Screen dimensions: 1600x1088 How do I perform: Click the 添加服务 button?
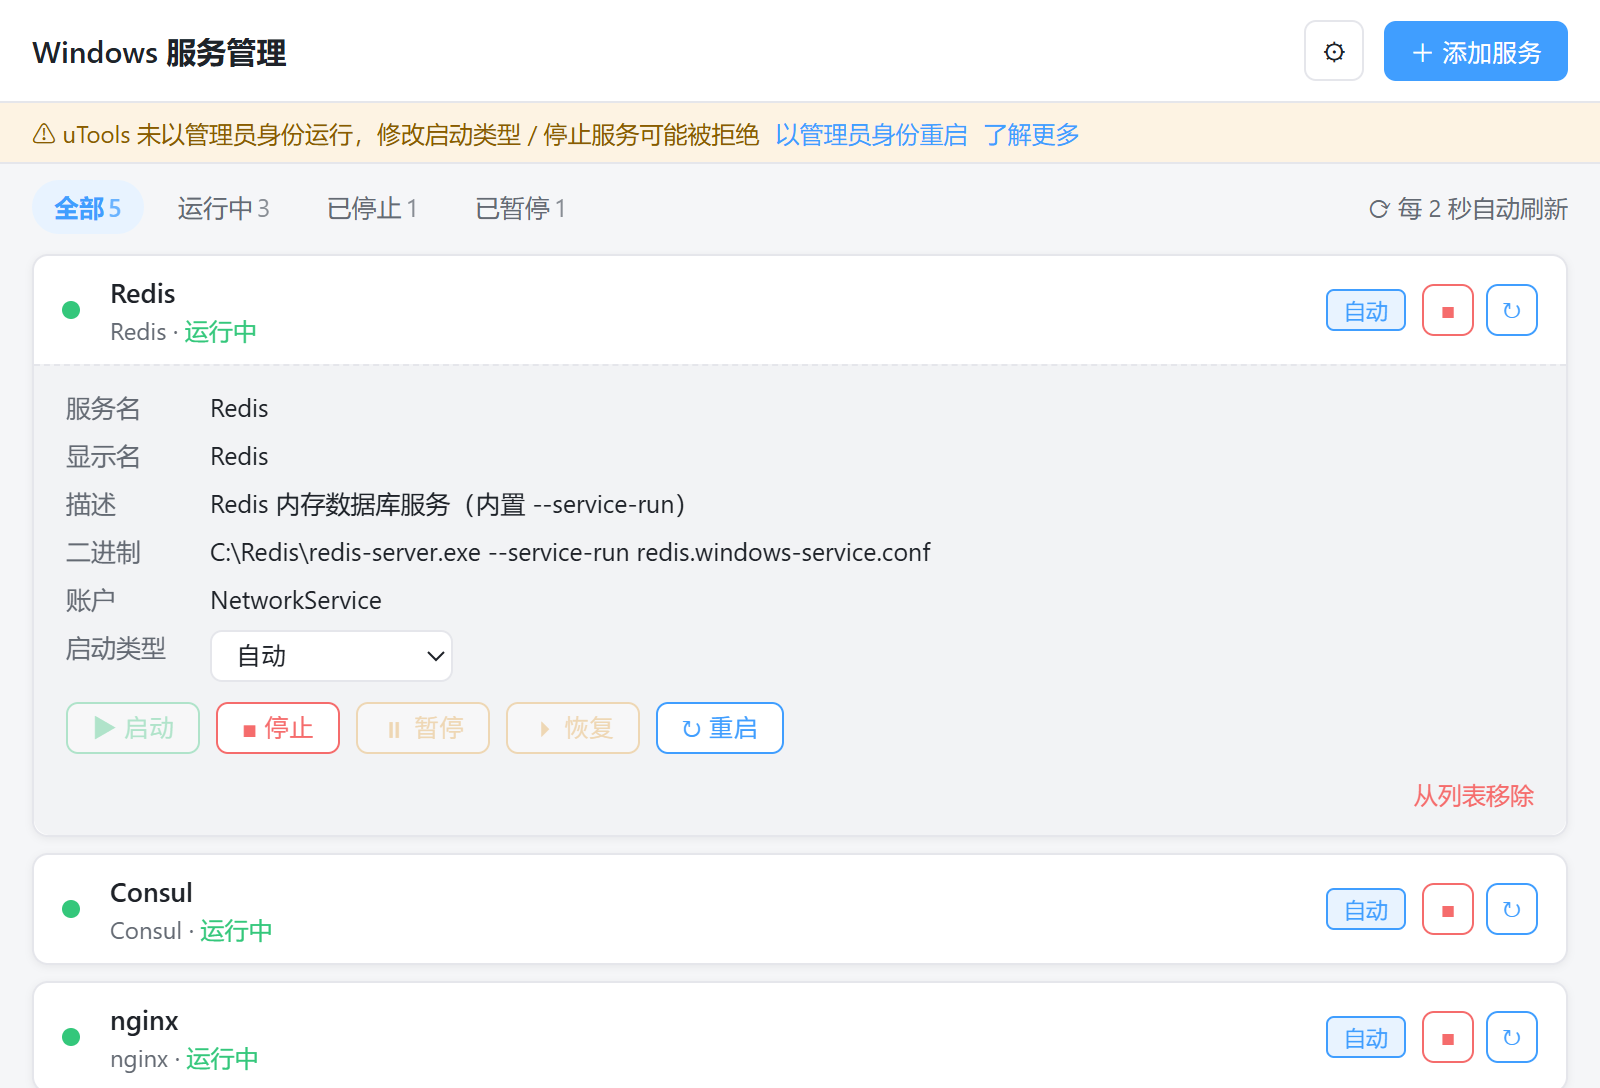pos(1475,51)
